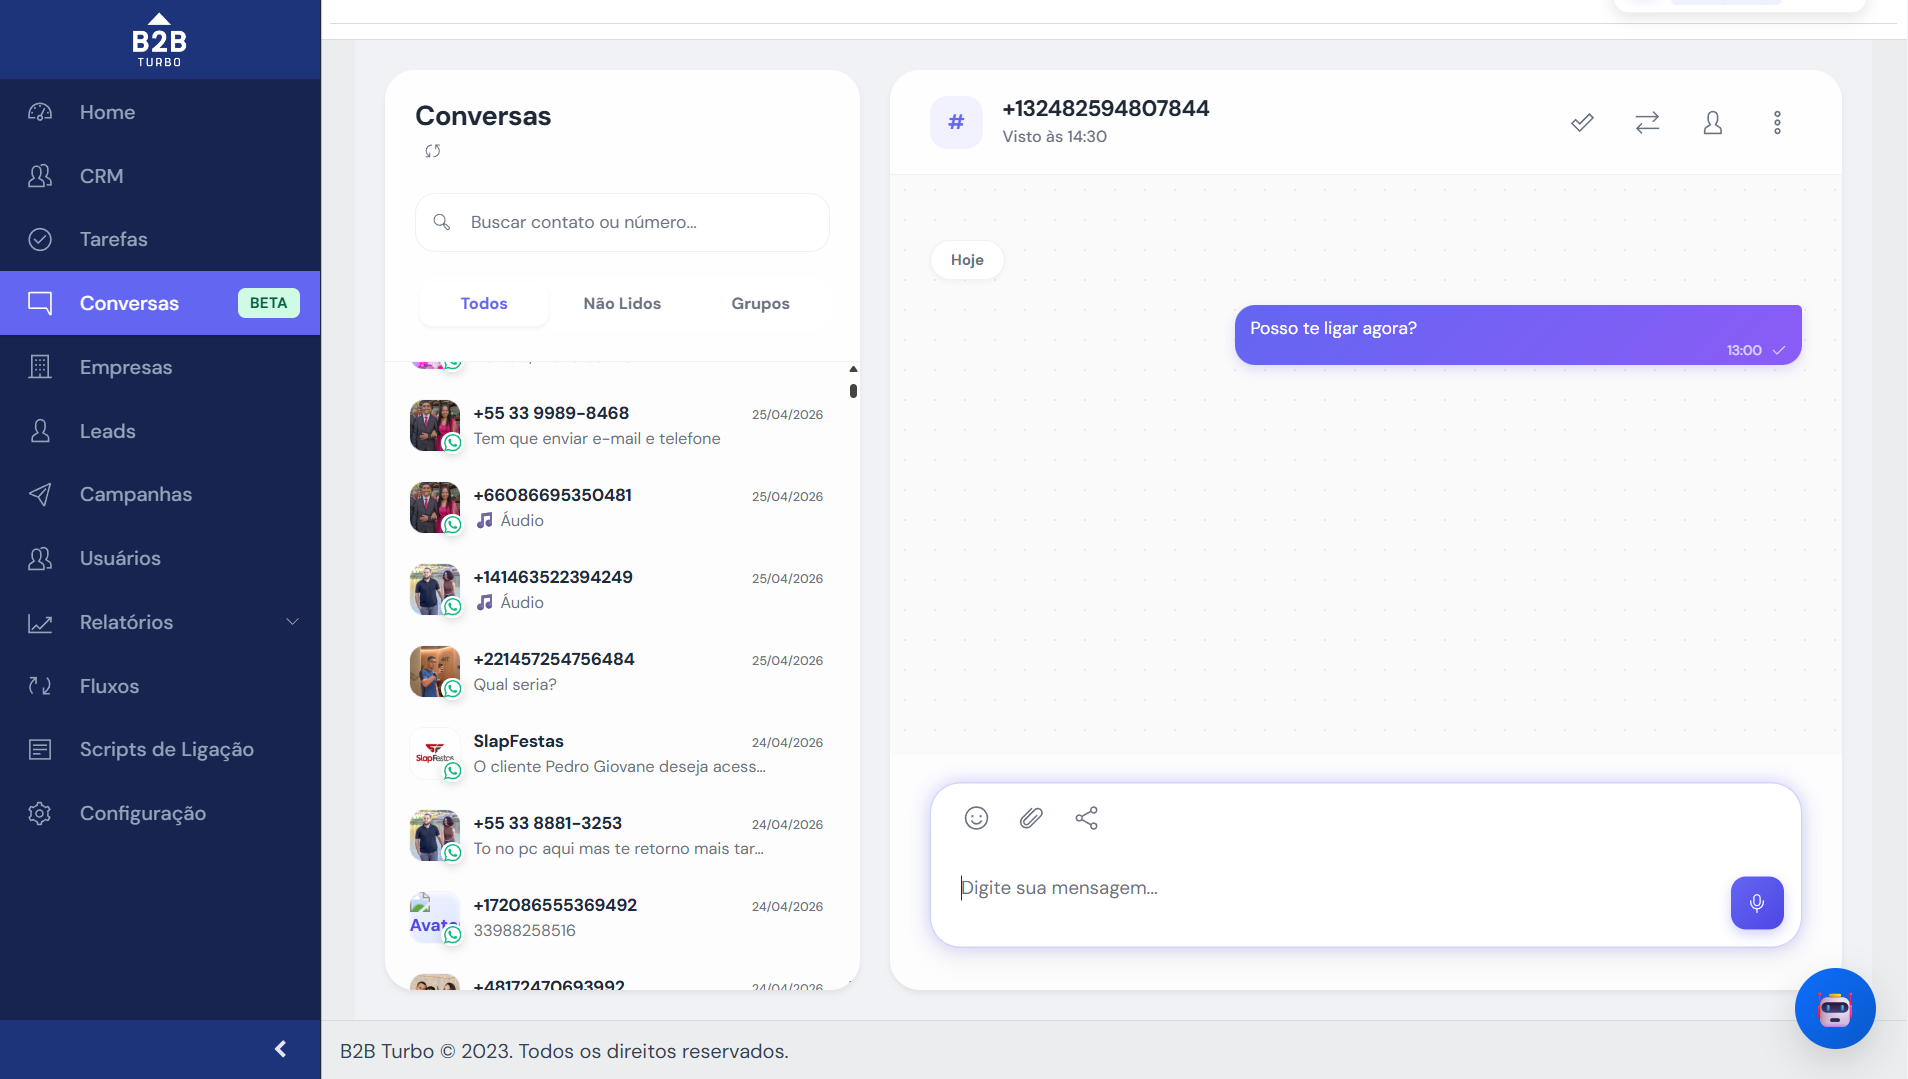This screenshot has width=1908, height=1079.
Task: Click the conversation list scrollbar thumb
Action: [853, 391]
